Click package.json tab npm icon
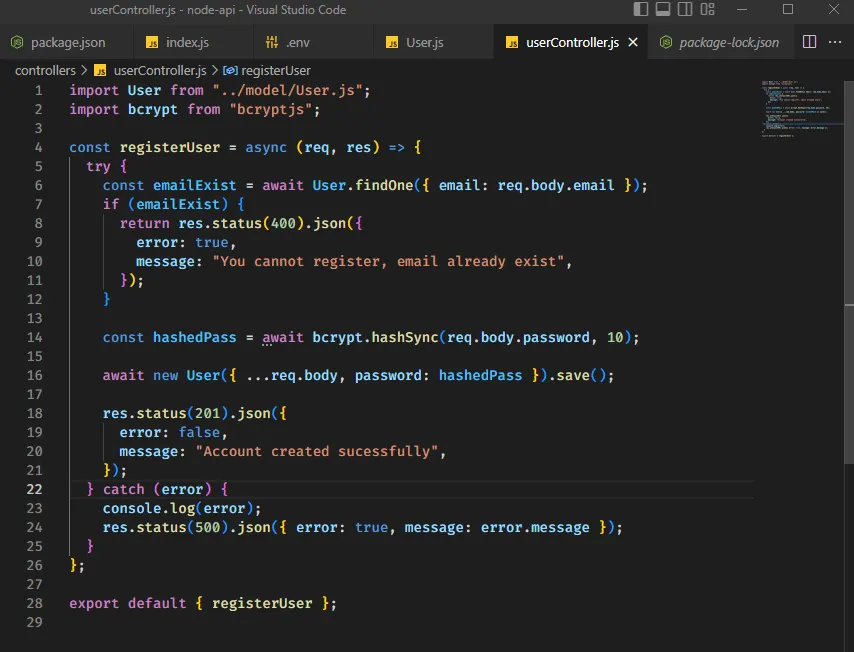The height and width of the screenshot is (652, 854). (17, 42)
